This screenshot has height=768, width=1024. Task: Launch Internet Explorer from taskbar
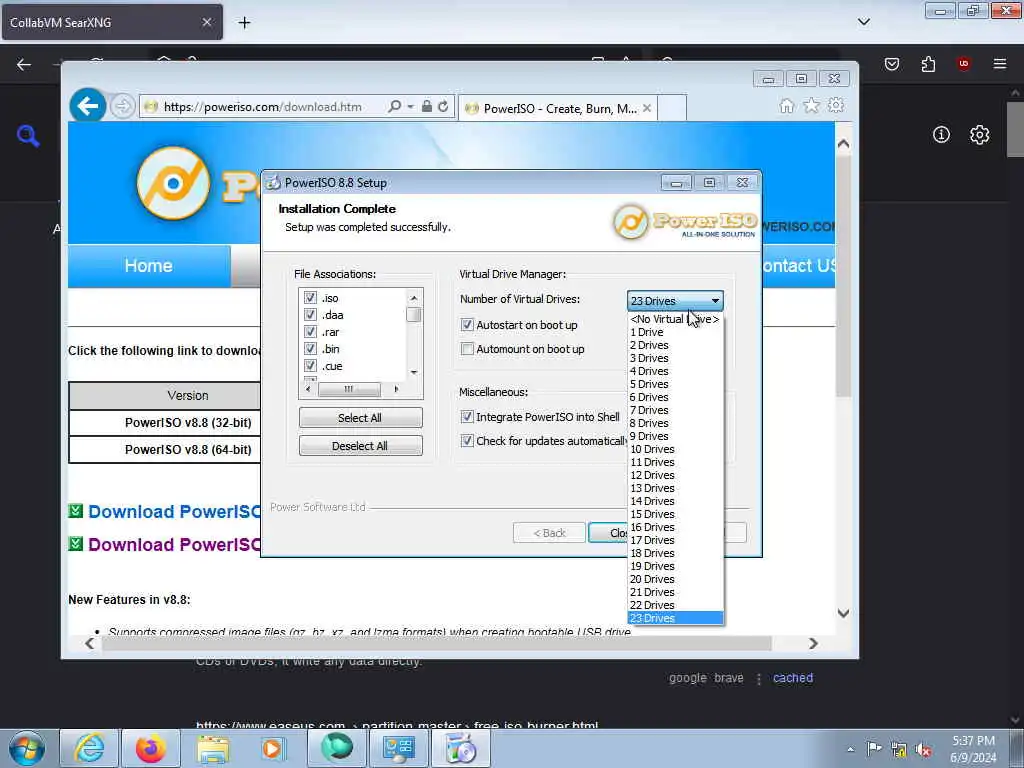pyautogui.click(x=89, y=748)
